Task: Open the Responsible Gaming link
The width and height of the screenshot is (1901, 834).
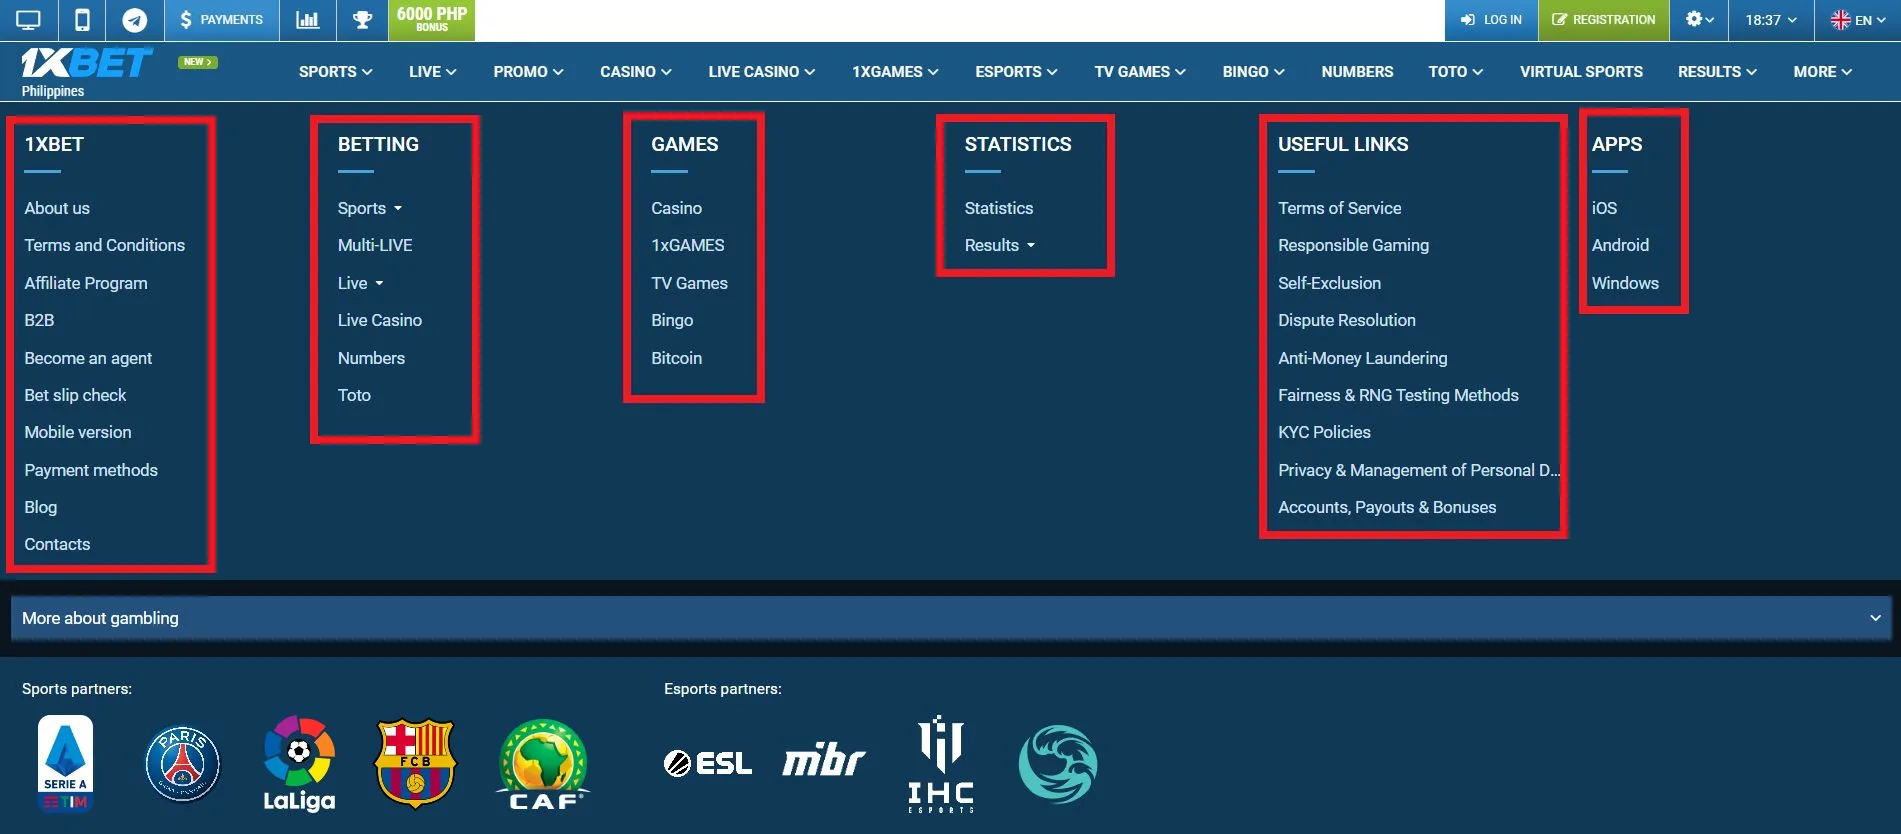Action: click(x=1353, y=245)
